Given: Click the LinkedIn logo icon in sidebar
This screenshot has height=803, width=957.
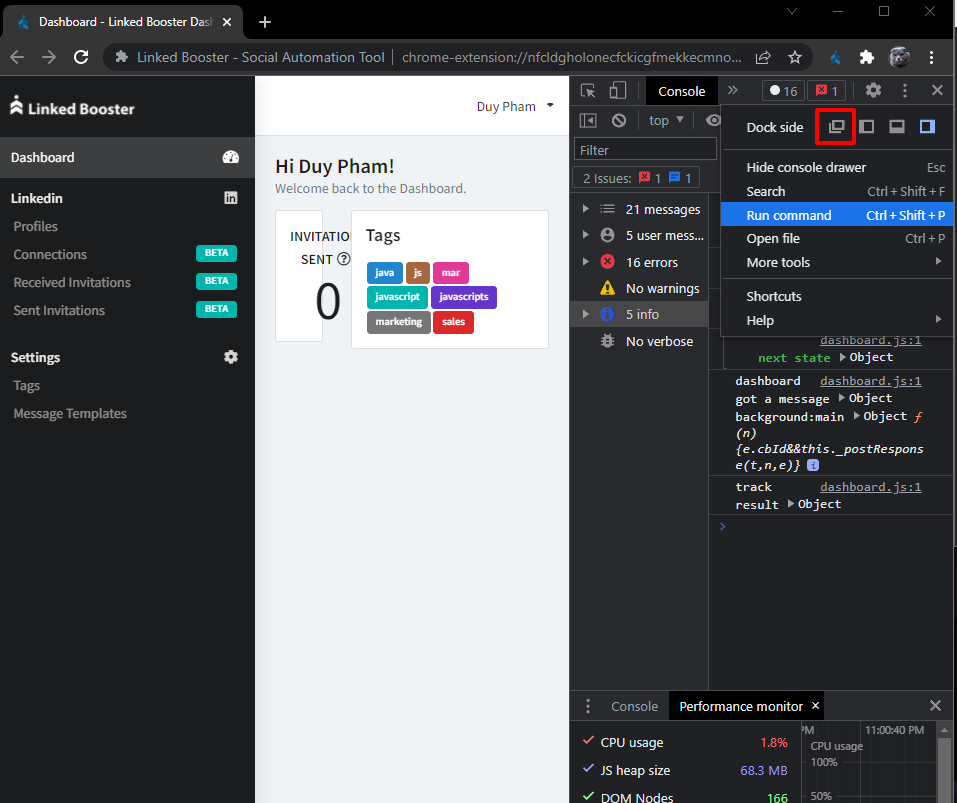Looking at the screenshot, I should pyautogui.click(x=231, y=198).
